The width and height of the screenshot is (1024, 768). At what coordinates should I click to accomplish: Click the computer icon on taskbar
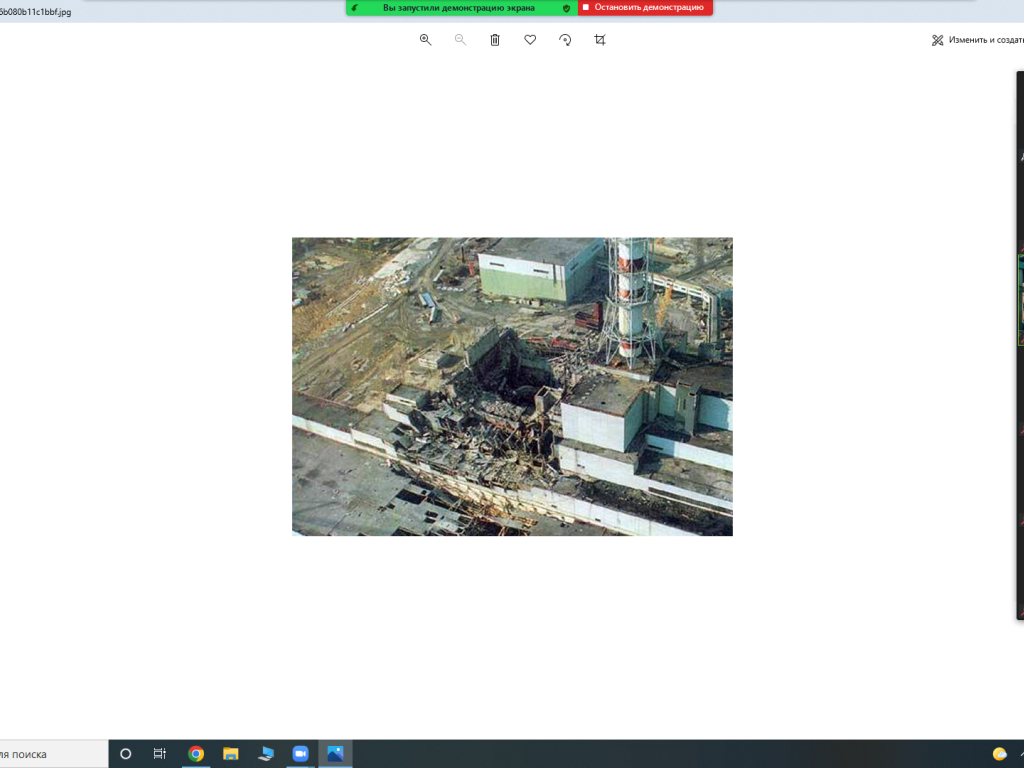(265, 754)
